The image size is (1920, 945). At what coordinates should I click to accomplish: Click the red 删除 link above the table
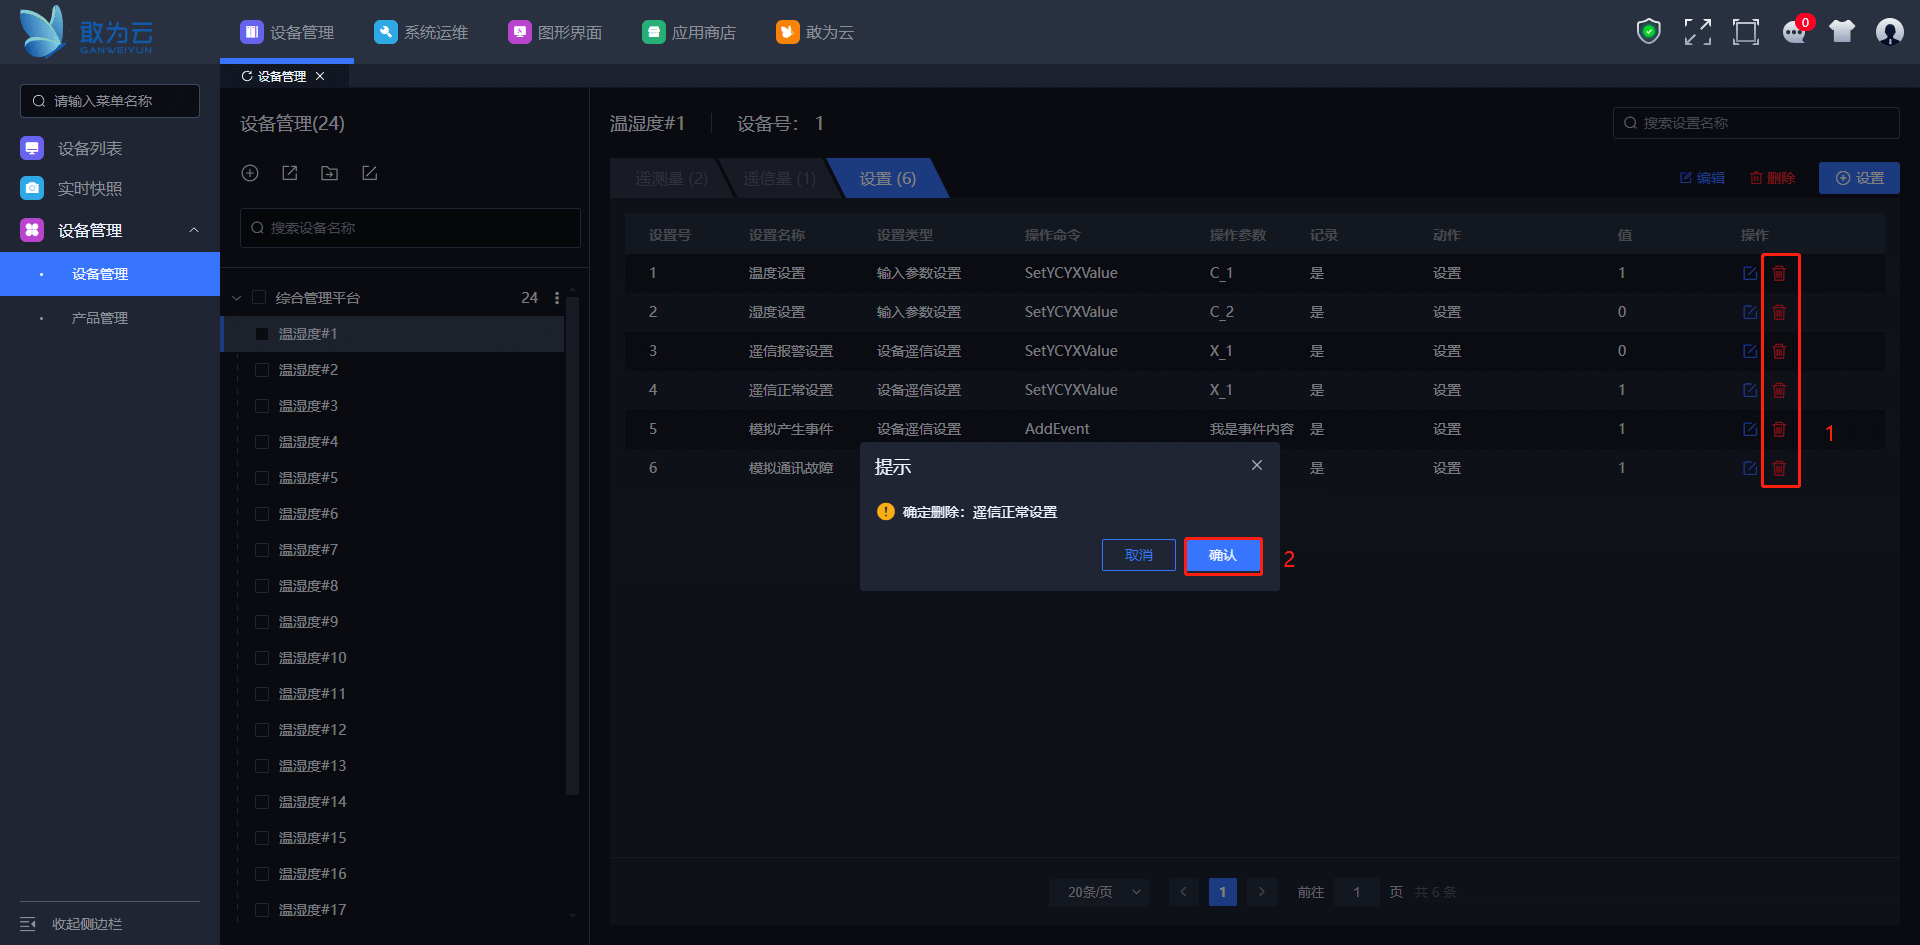point(1772,178)
